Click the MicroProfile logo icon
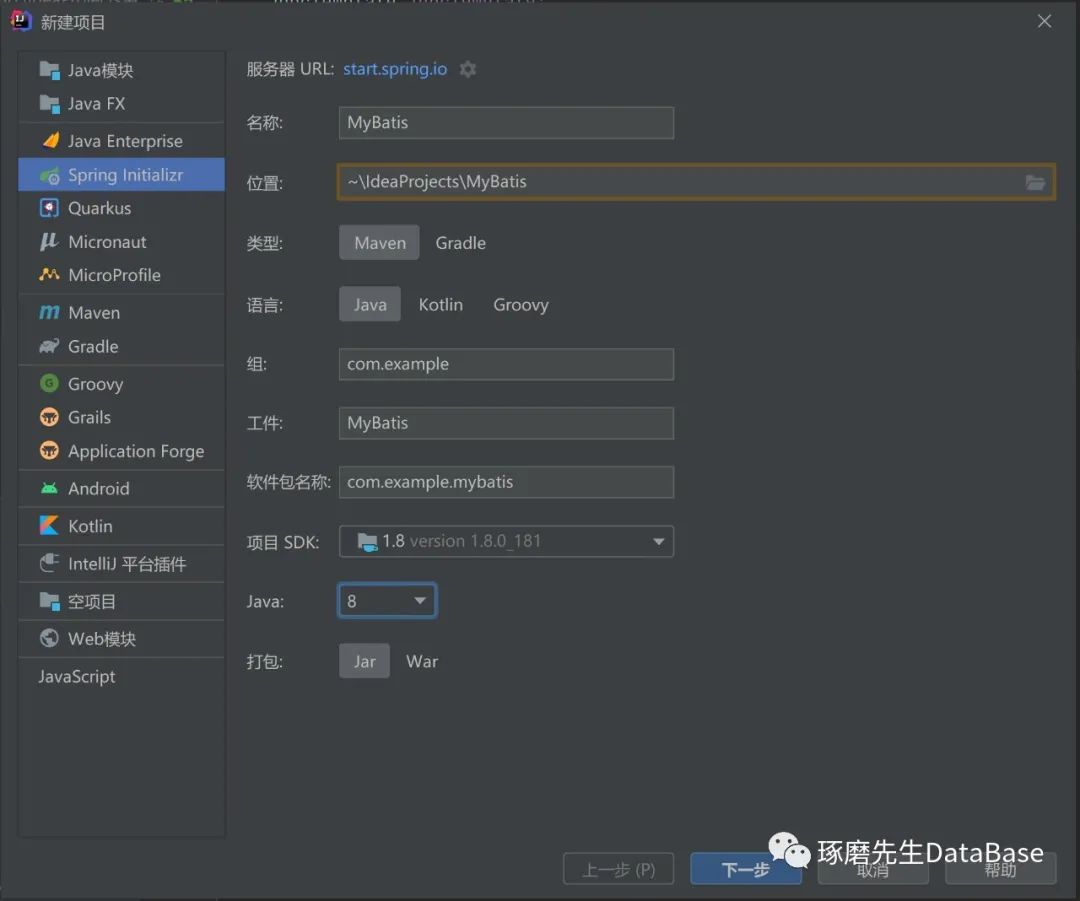The height and width of the screenshot is (901, 1080). (50, 275)
